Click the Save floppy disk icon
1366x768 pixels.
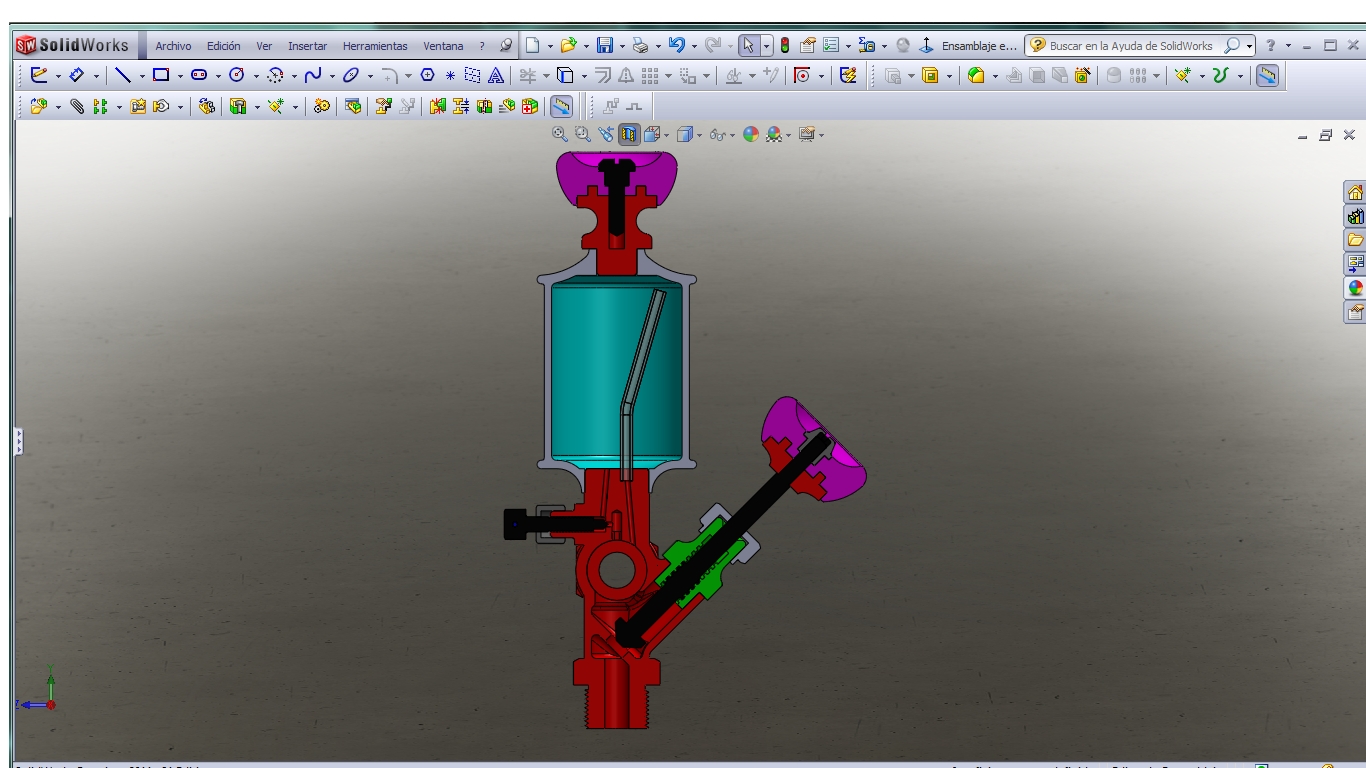605,45
